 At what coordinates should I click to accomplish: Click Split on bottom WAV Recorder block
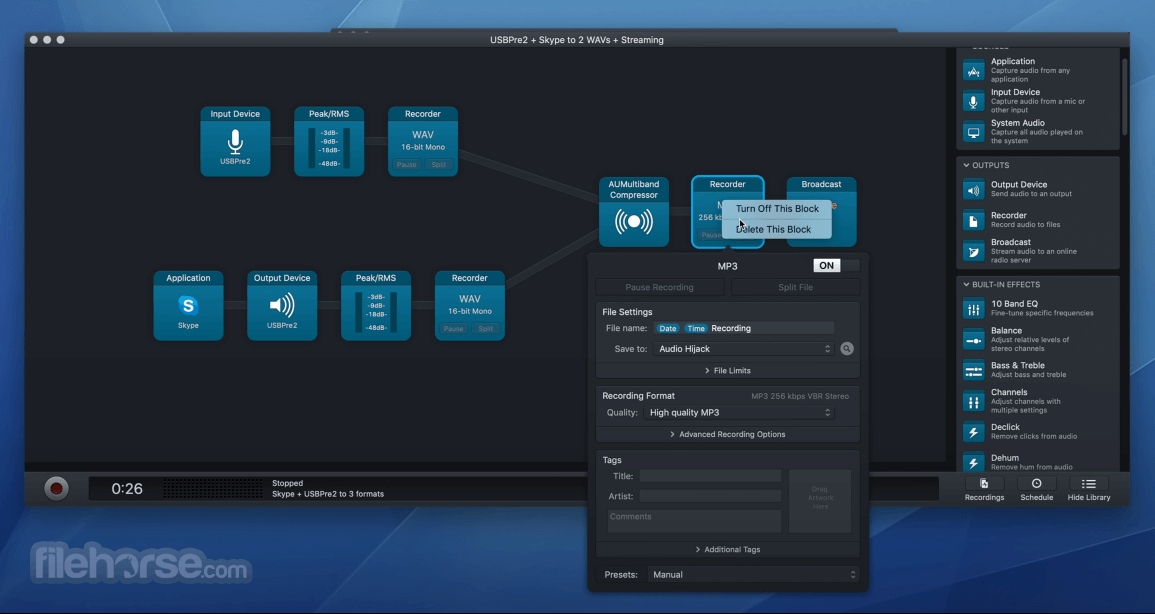[485, 328]
